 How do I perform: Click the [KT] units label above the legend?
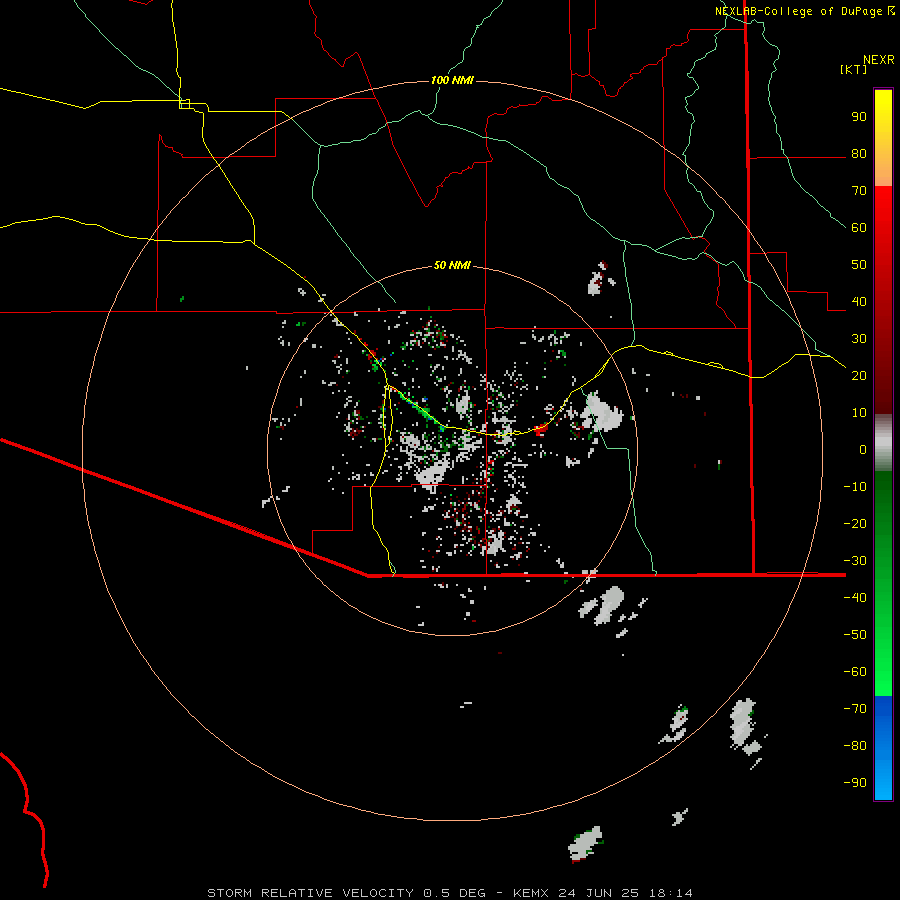tap(853, 69)
